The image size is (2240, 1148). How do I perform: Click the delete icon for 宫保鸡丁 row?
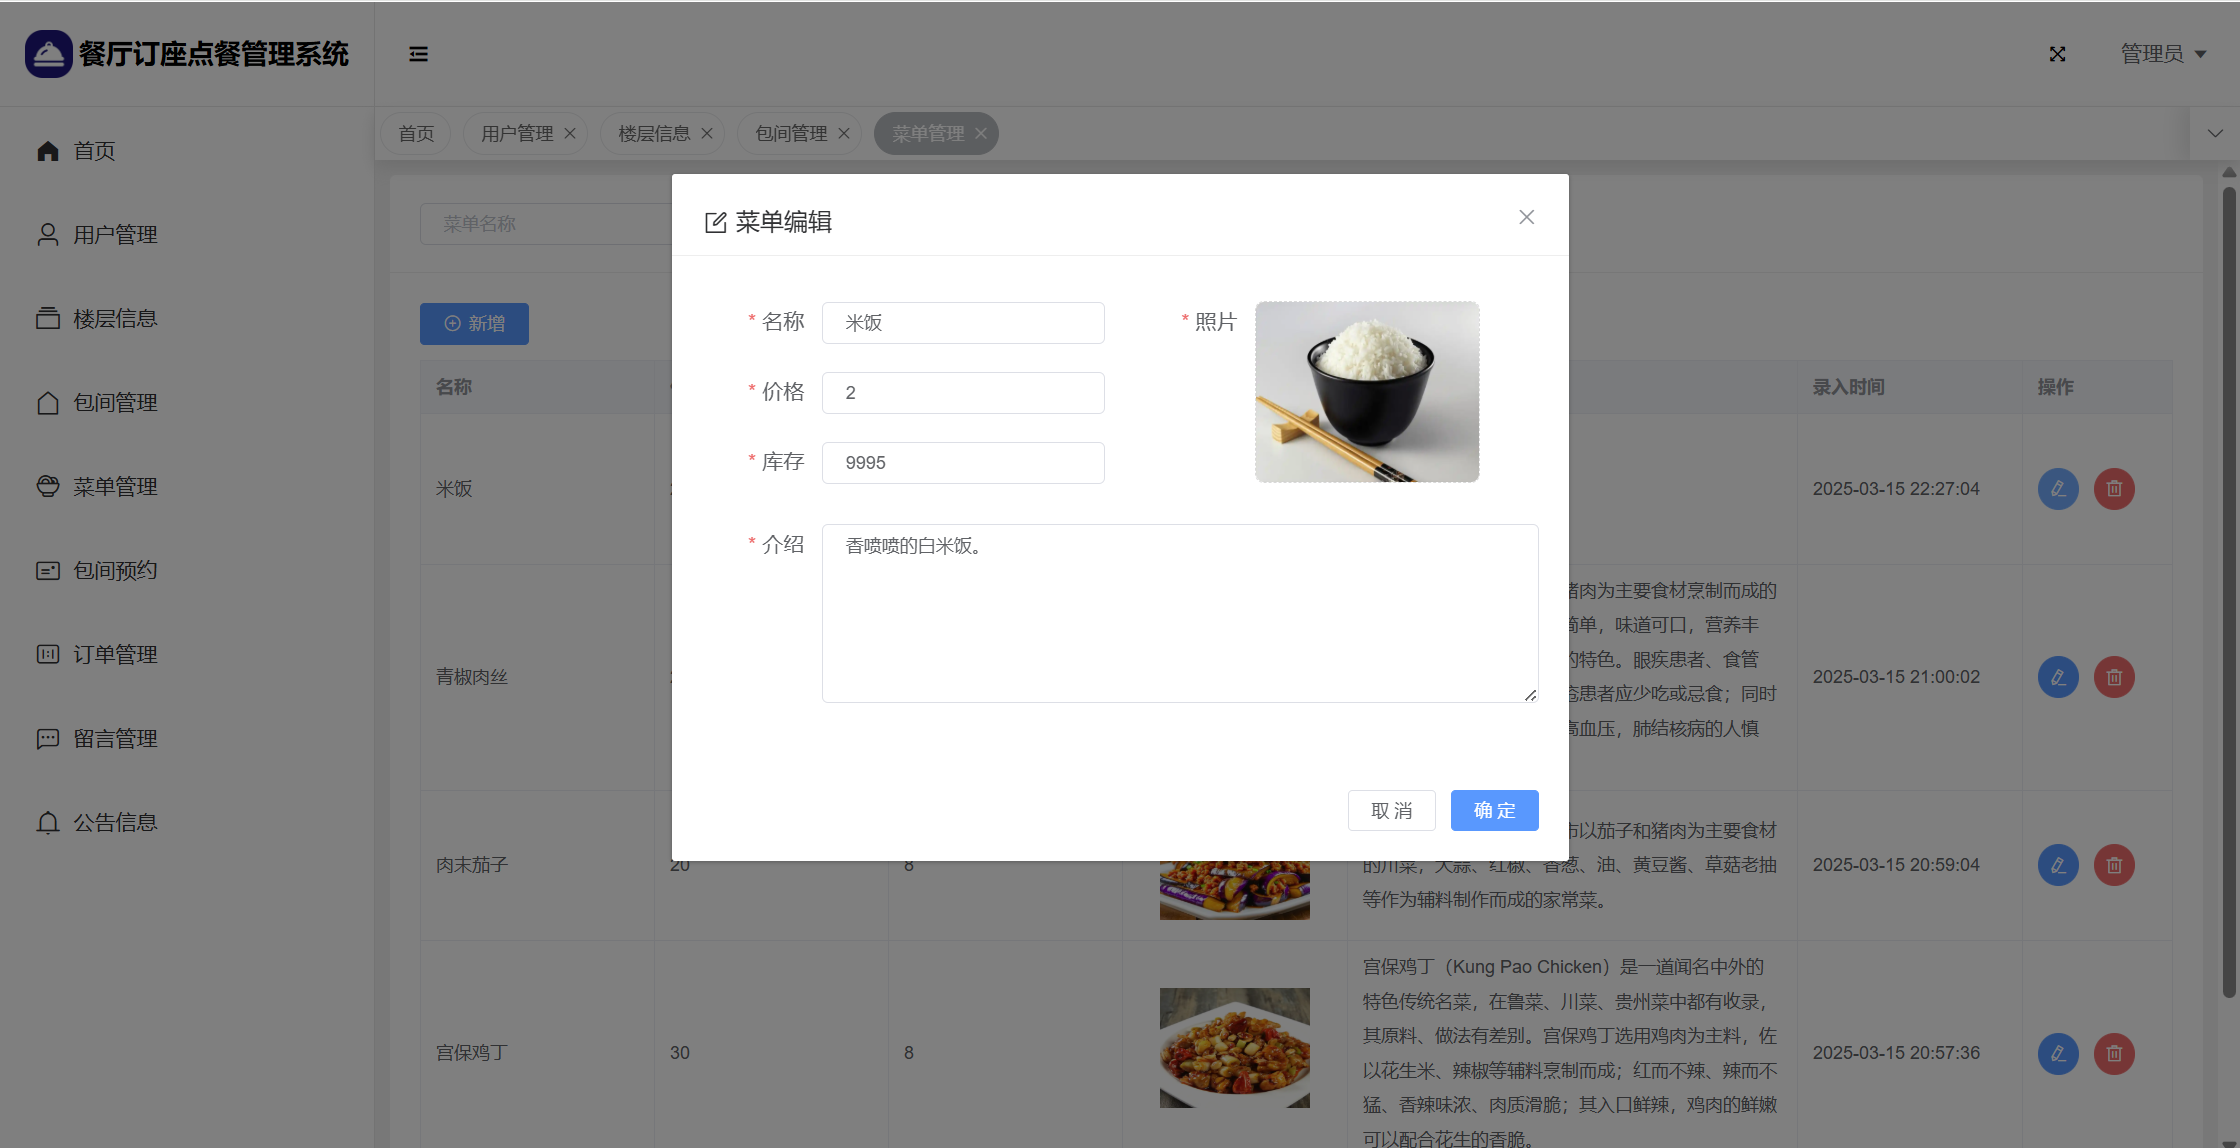click(2114, 1053)
